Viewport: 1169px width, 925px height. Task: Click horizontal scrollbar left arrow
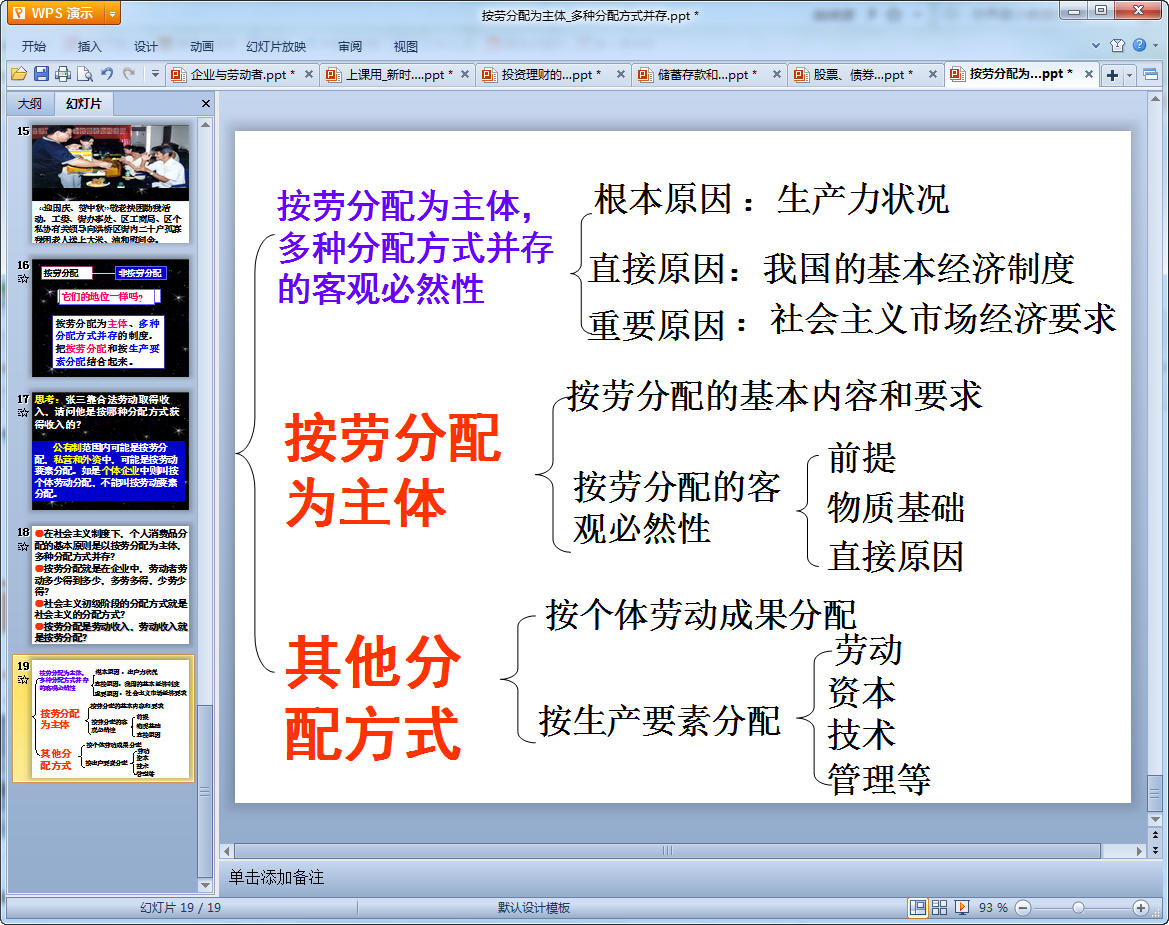coord(227,850)
